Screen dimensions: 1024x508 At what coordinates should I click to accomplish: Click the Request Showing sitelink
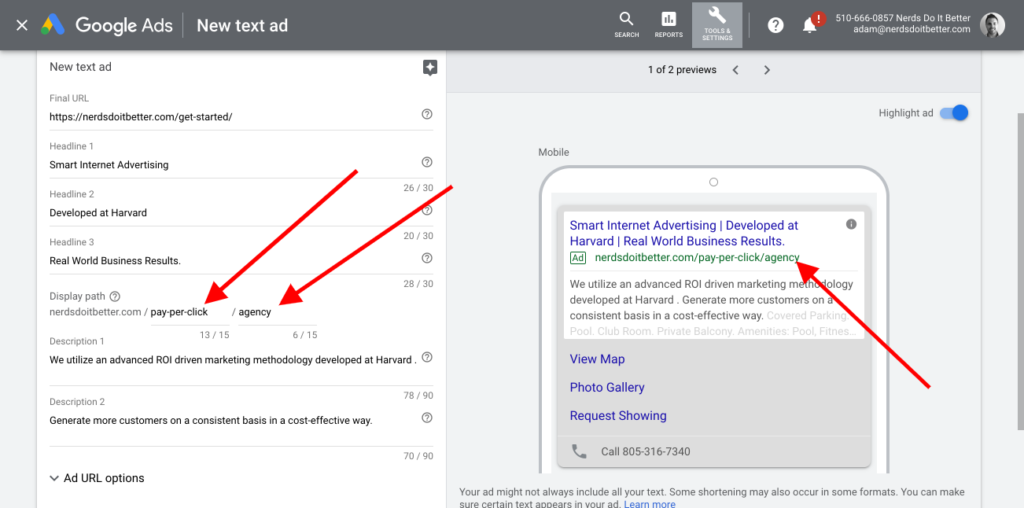tap(618, 415)
